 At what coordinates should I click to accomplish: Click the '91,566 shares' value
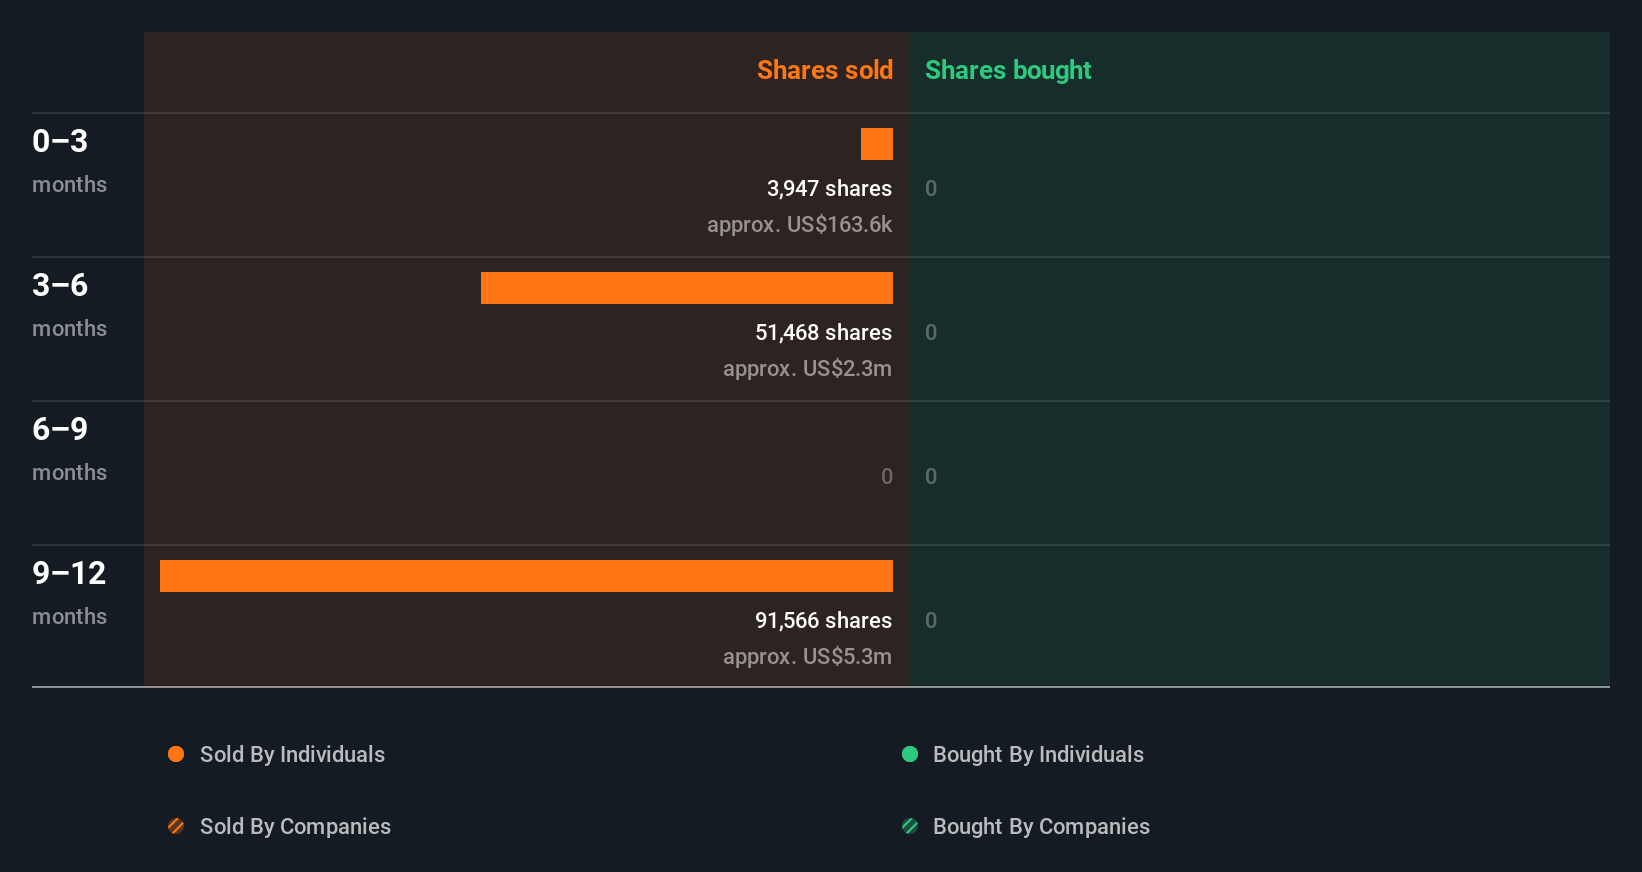pyautogui.click(x=823, y=620)
